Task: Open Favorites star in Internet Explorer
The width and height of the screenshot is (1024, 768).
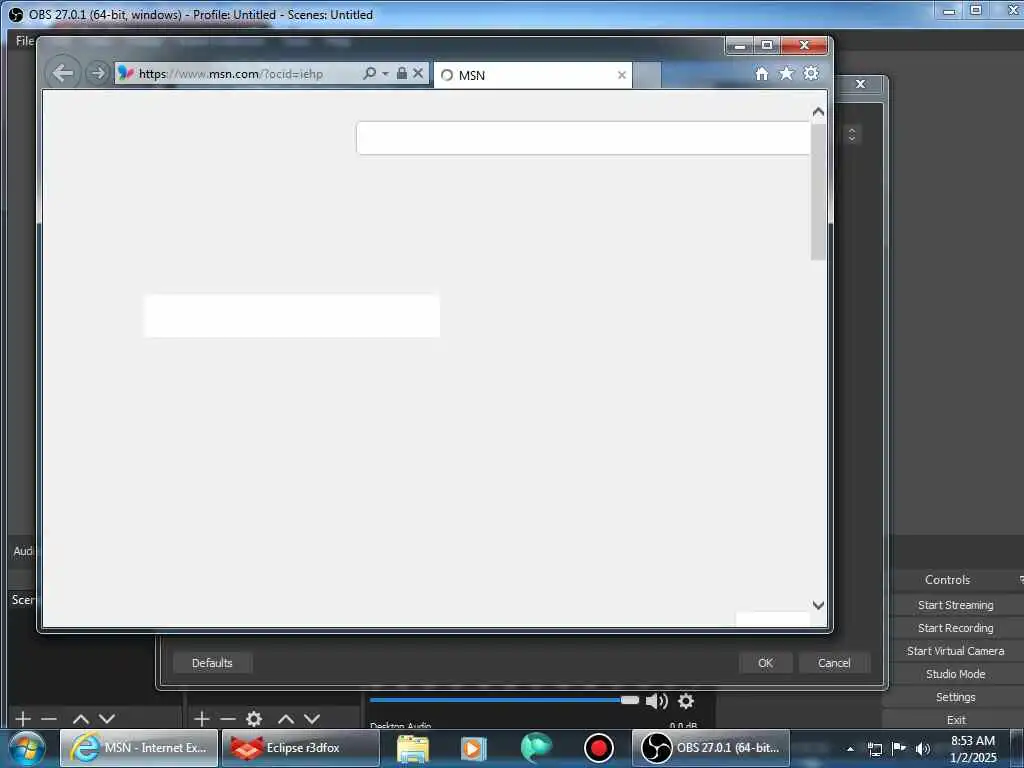Action: pos(786,73)
